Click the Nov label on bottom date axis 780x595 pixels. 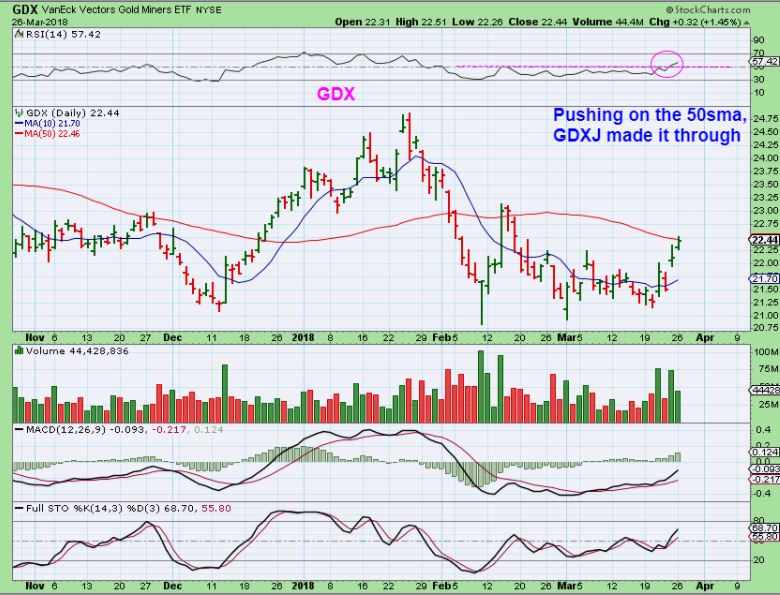pos(35,586)
